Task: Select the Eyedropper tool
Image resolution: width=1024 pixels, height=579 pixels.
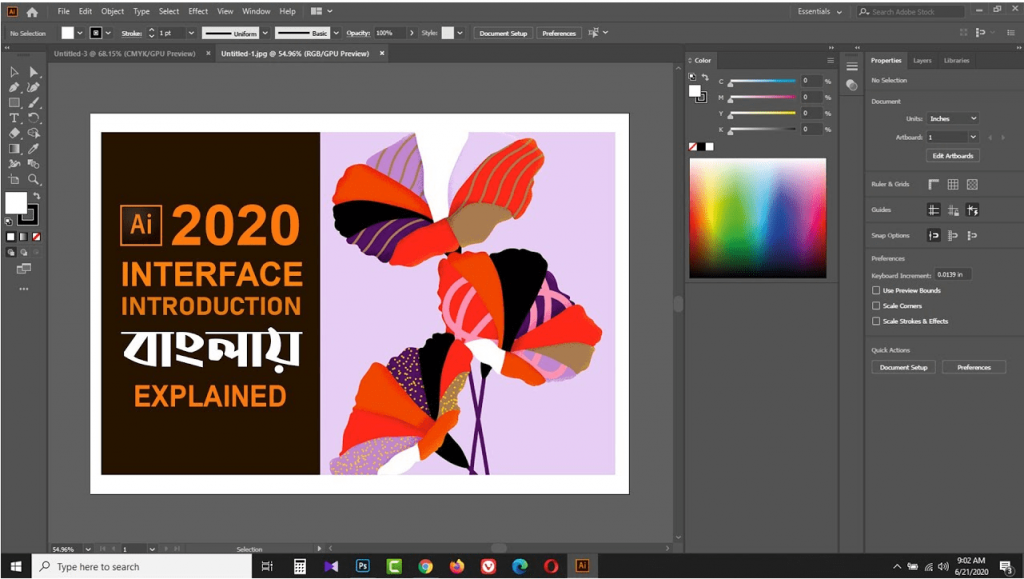Action: click(x=33, y=149)
